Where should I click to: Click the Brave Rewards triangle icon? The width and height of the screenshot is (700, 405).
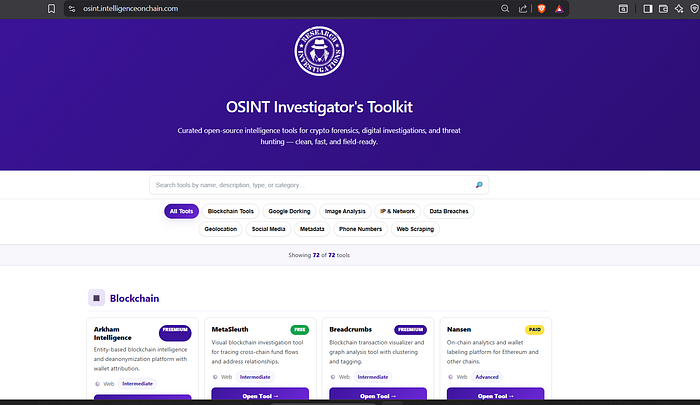[559, 8]
